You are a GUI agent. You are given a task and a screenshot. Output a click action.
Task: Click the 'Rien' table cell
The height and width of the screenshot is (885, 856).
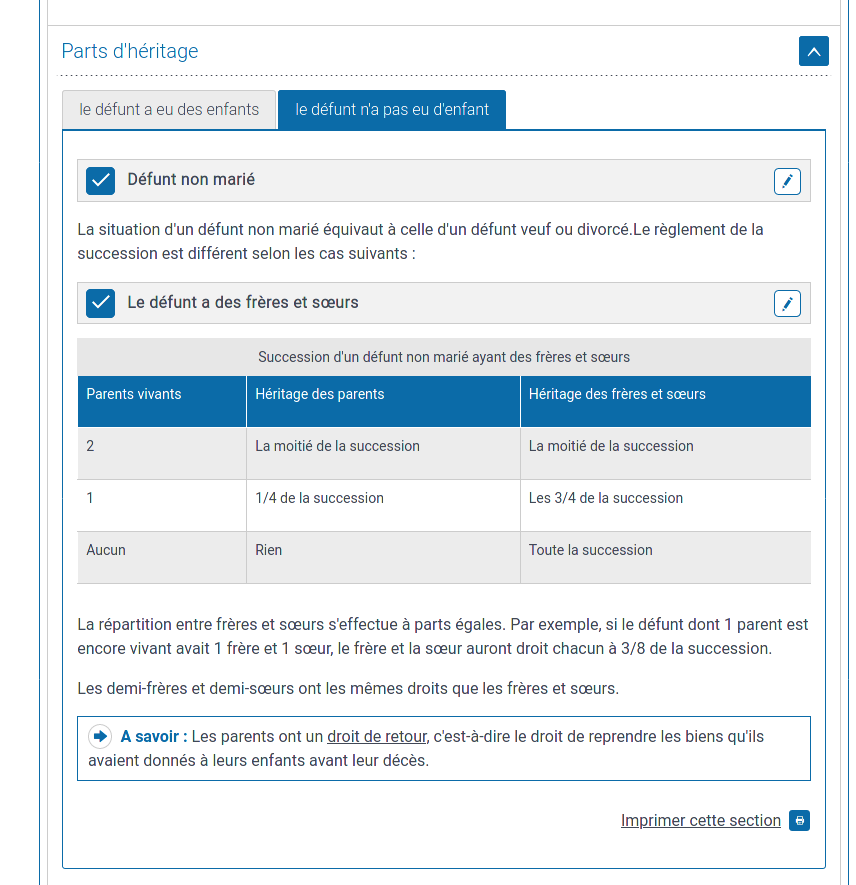click(269, 550)
